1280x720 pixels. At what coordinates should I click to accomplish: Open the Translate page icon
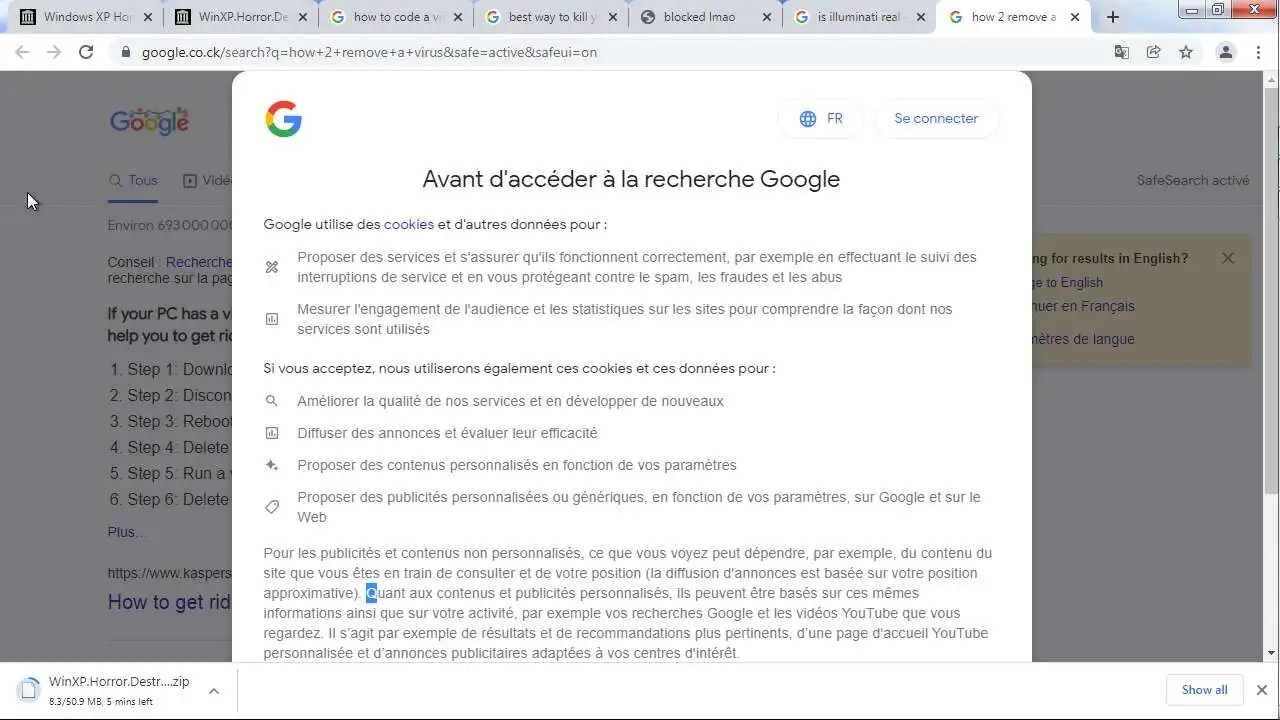pos(1122,52)
